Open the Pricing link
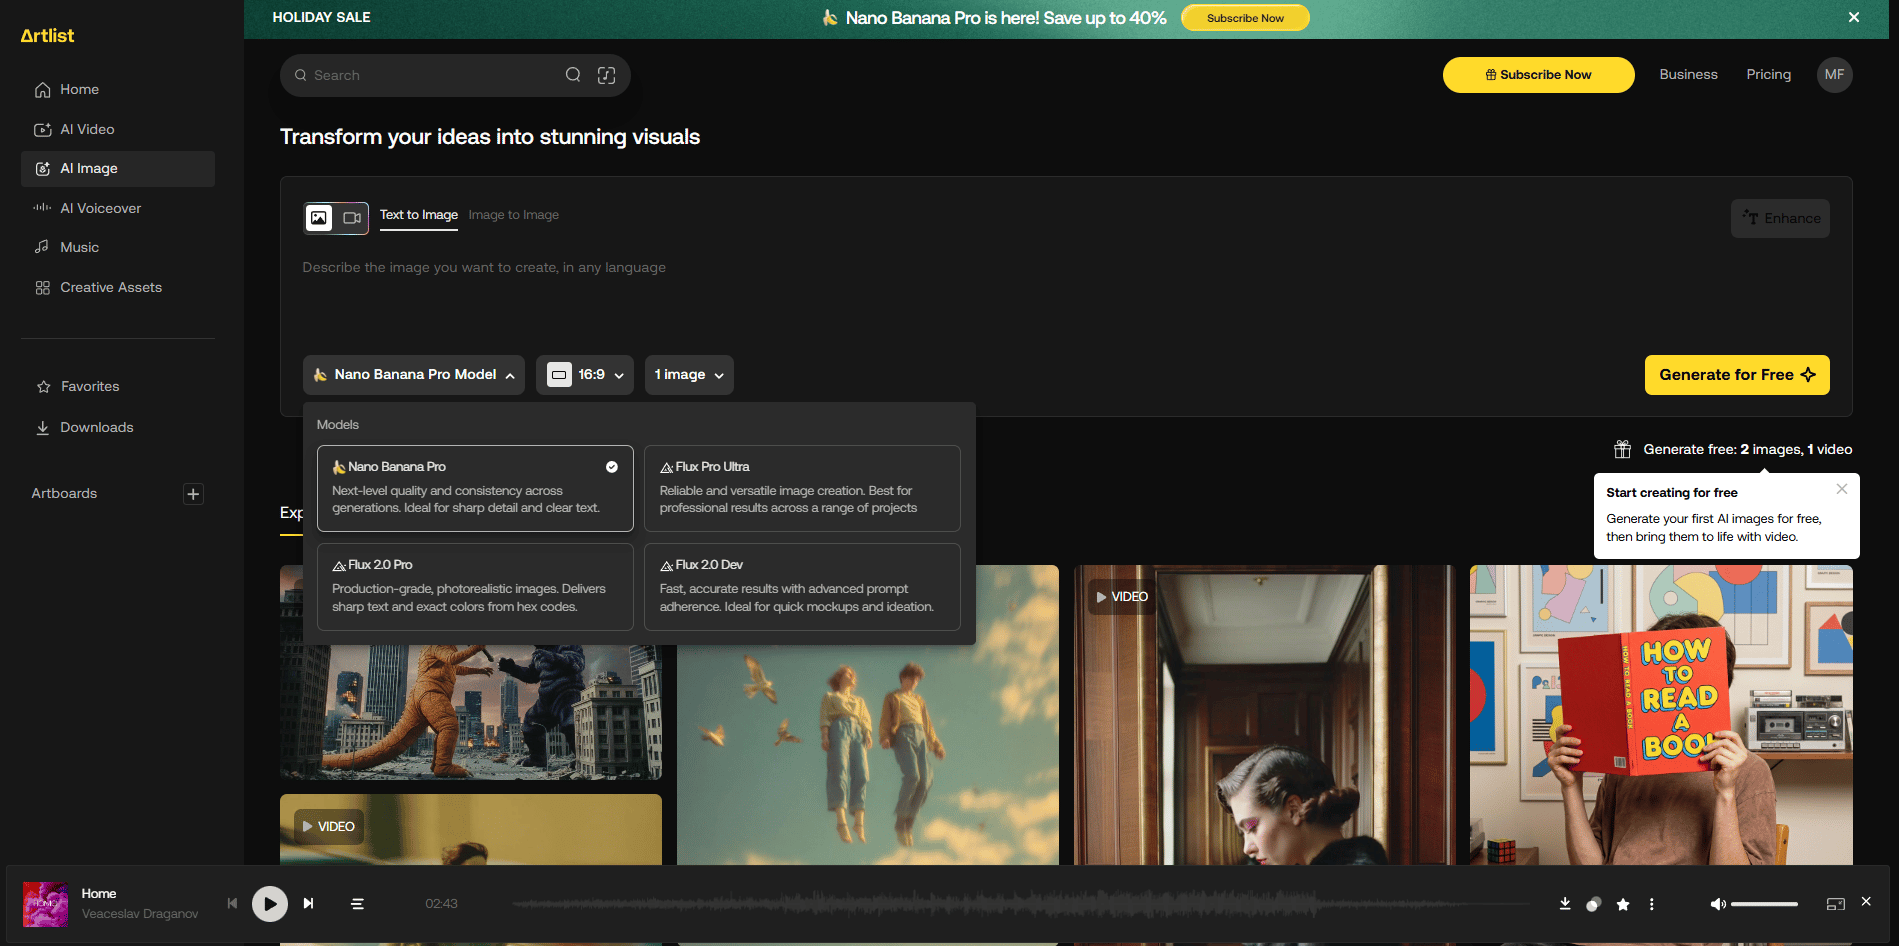 [x=1768, y=75]
